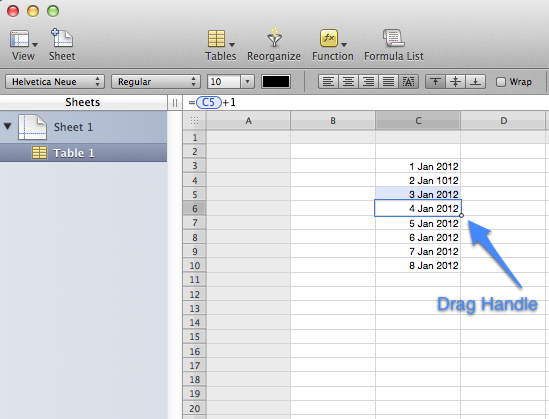The width and height of the screenshot is (549, 419).
Task: Select row 6 header
Action: [x=195, y=209]
